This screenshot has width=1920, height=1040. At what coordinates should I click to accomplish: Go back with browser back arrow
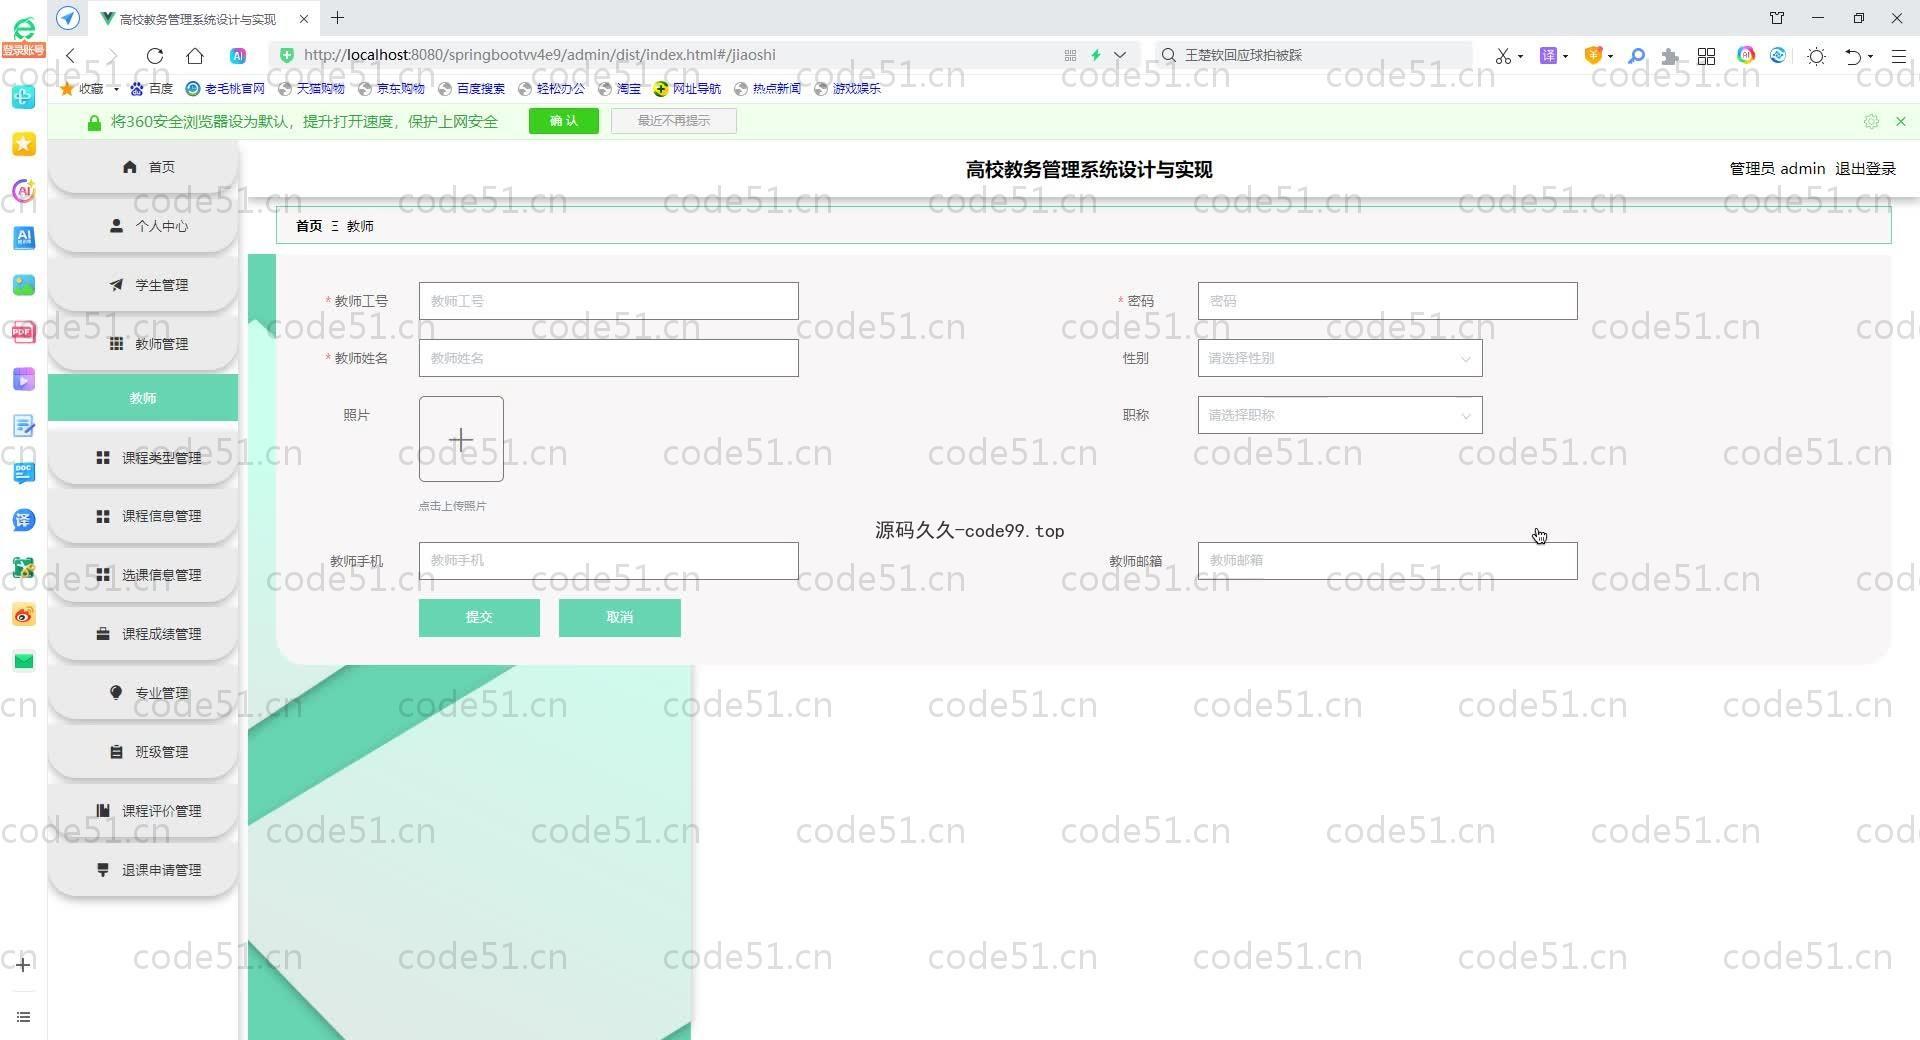[71, 55]
